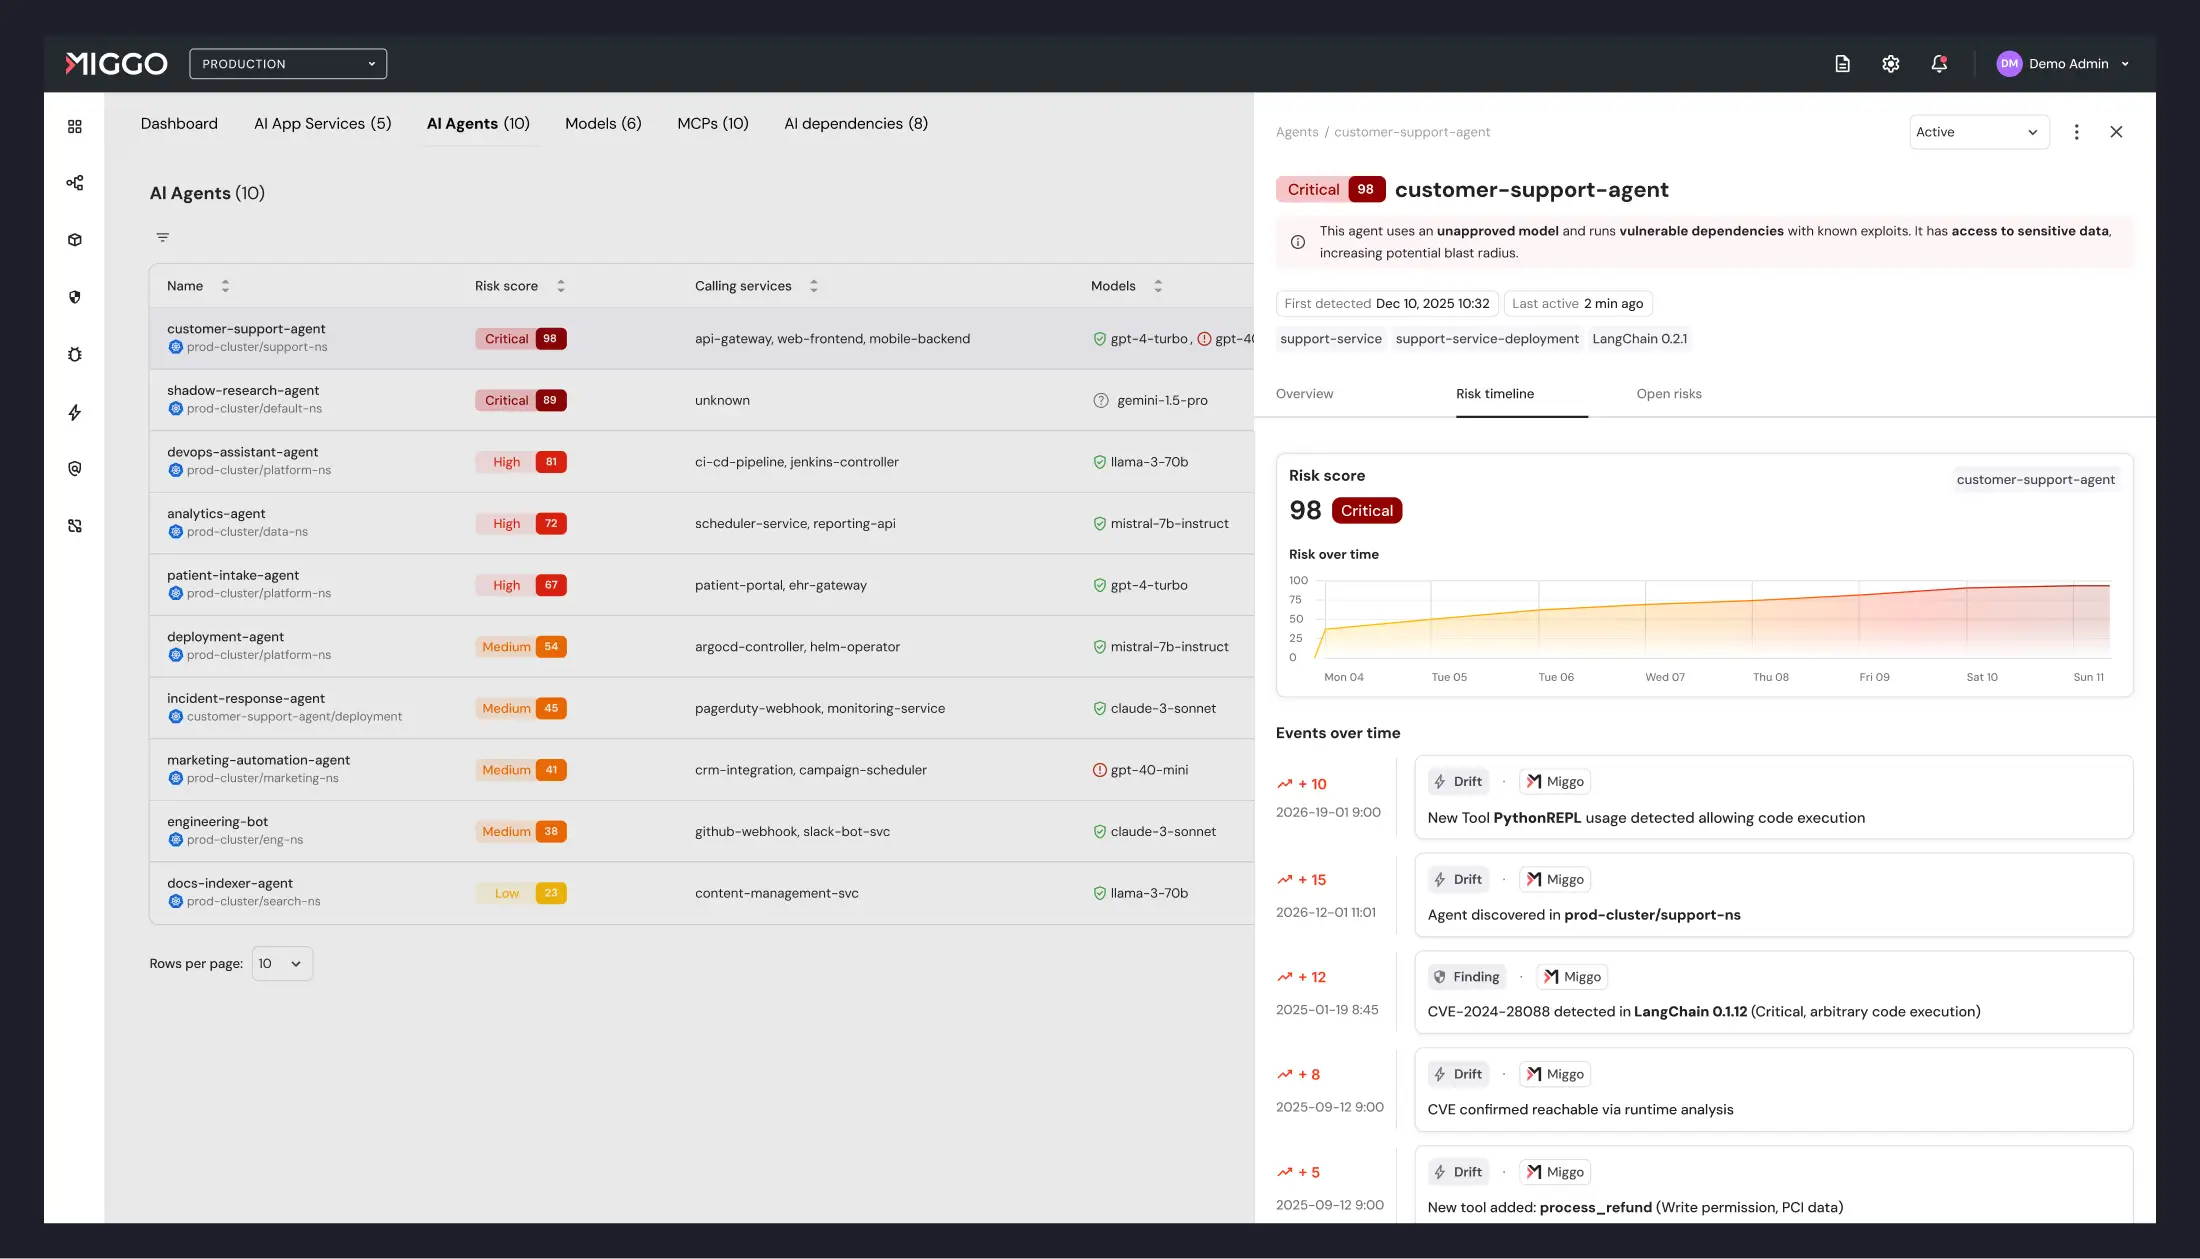Open the settings gear in top bar
This screenshot has height=1259, width=2200.
coord(1890,63)
